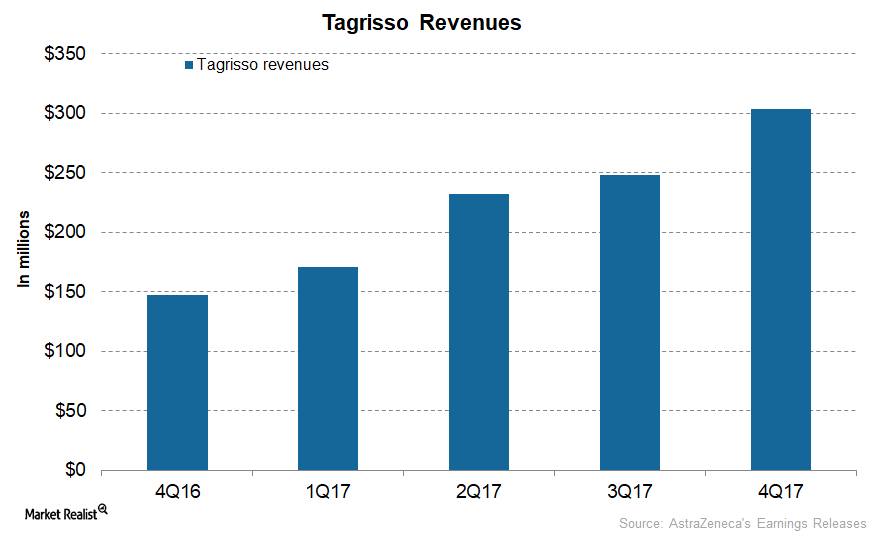Select the '1Q17' category label

[328, 492]
